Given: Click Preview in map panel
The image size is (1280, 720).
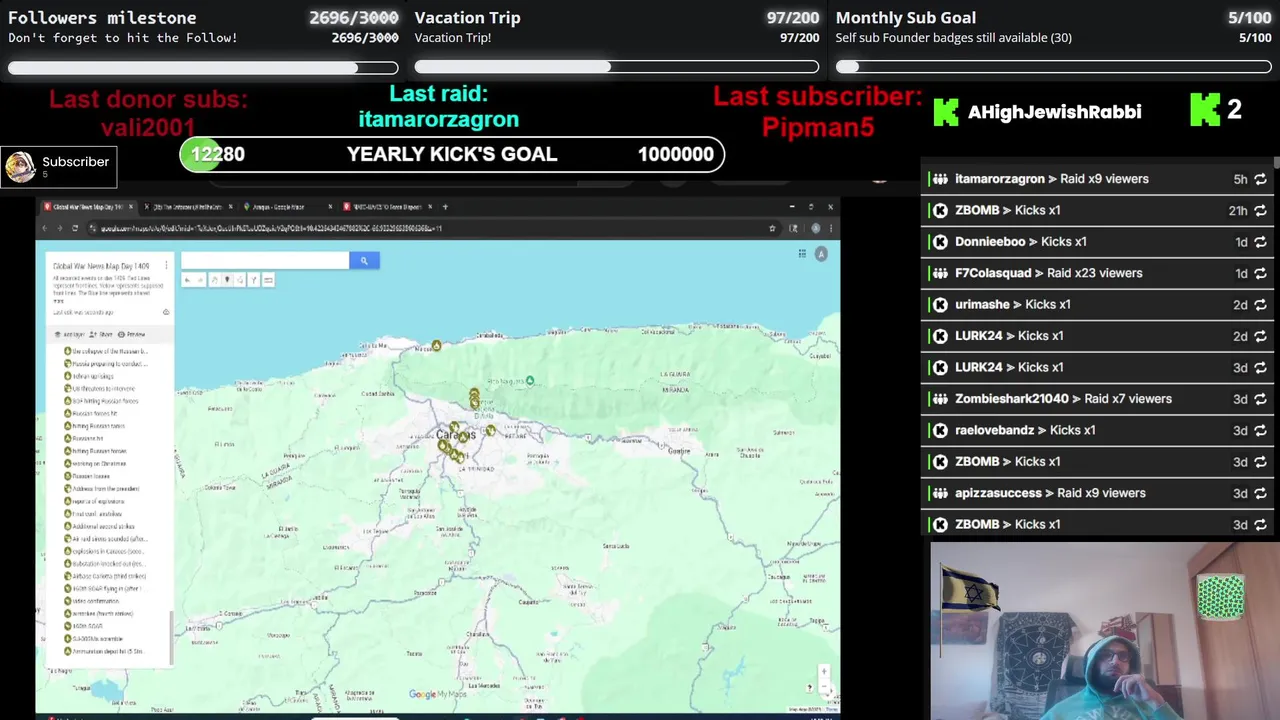Looking at the screenshot, I should (132, 334).
